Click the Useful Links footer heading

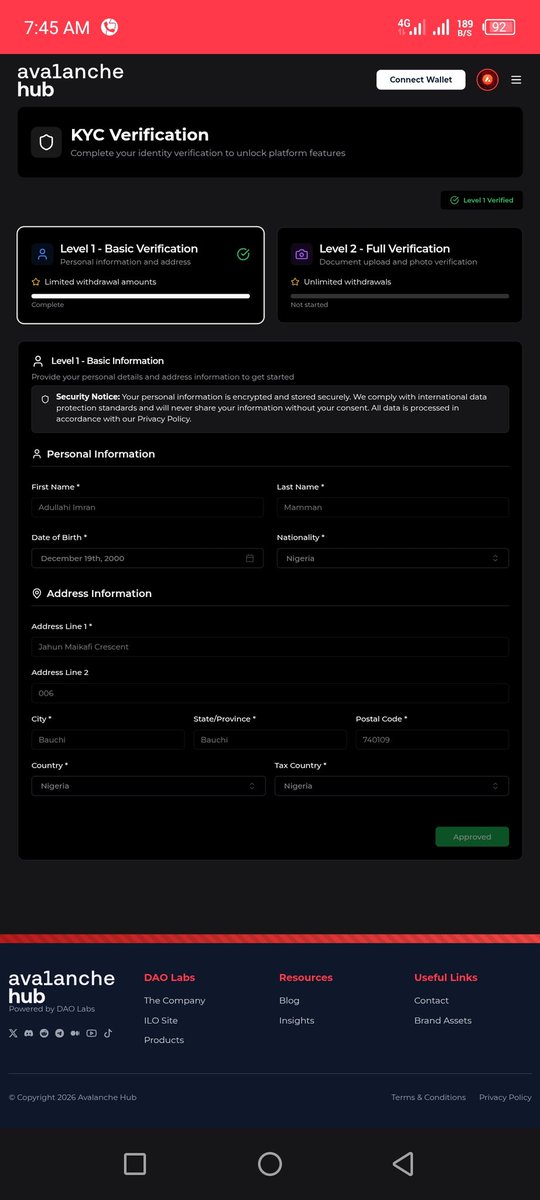point(446,977)
